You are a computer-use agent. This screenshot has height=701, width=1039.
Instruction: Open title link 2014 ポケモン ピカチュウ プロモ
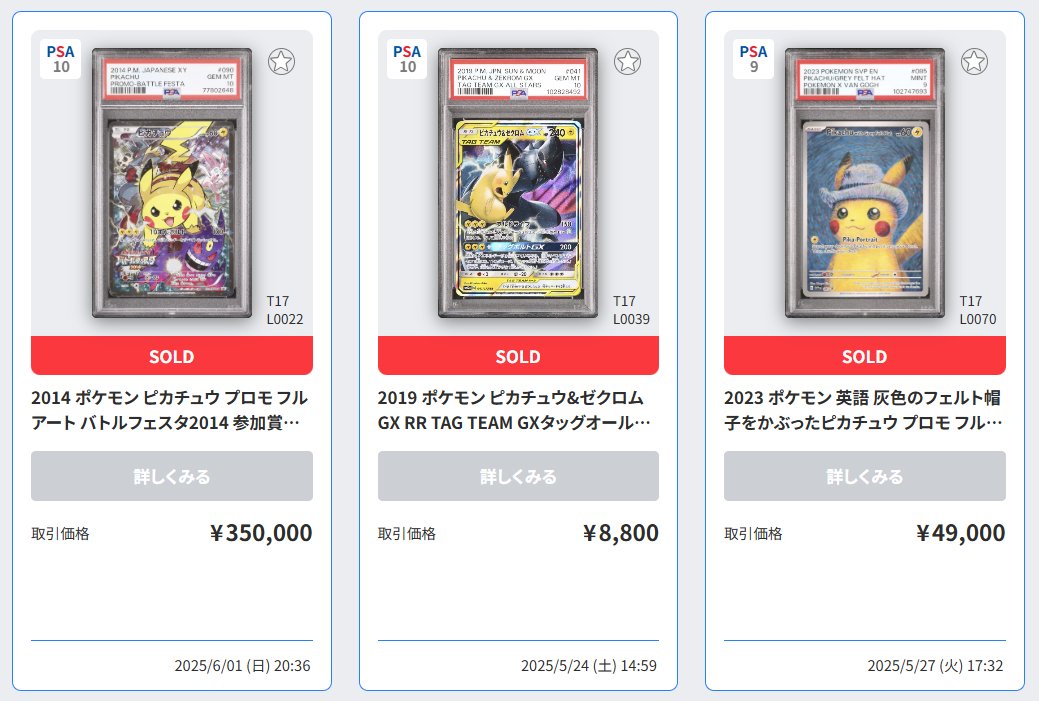click(x=170, y=409)
